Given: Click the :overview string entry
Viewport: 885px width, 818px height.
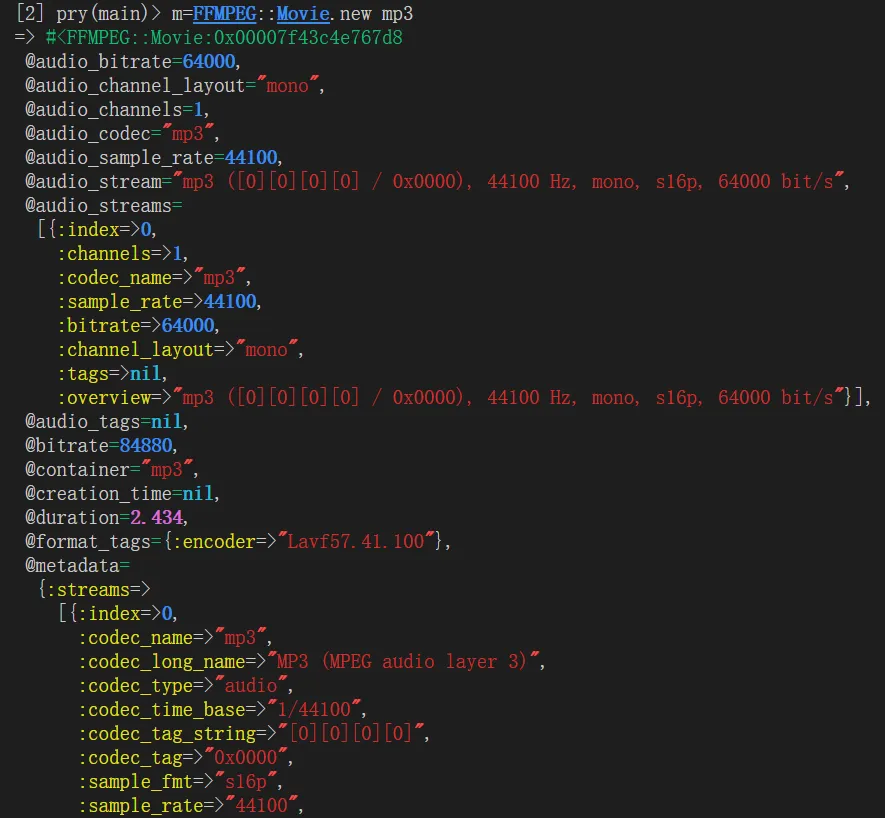Looking at the screenshot, I should point(452,397).
